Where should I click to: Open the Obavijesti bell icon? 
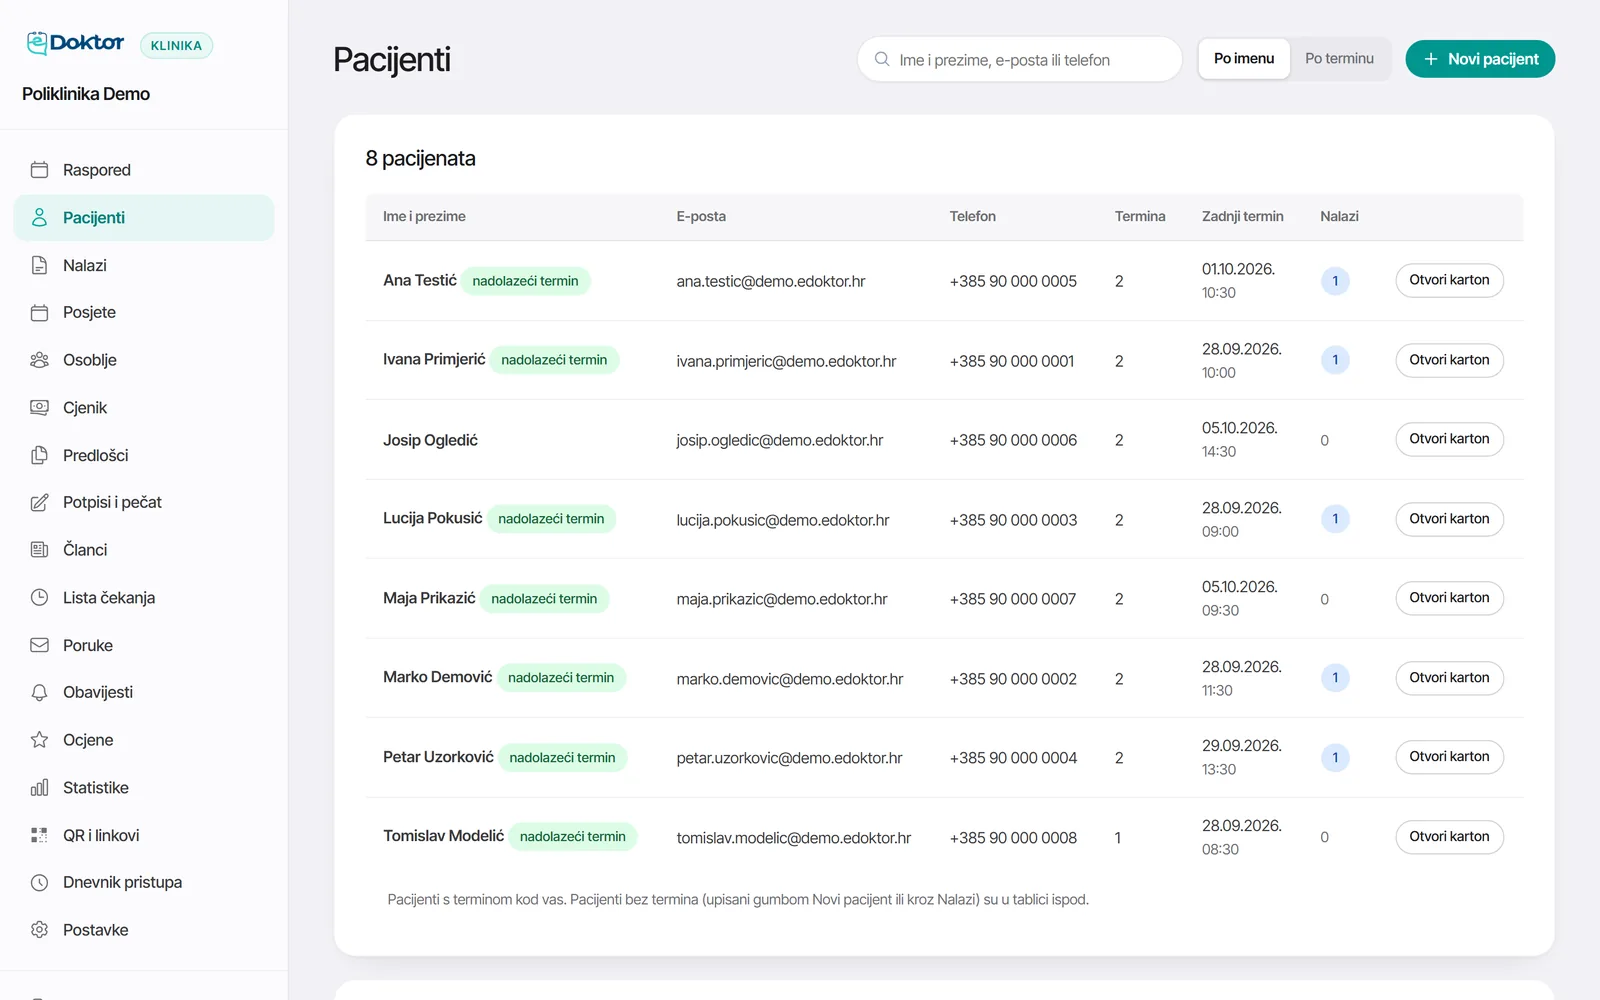point(39,692)
